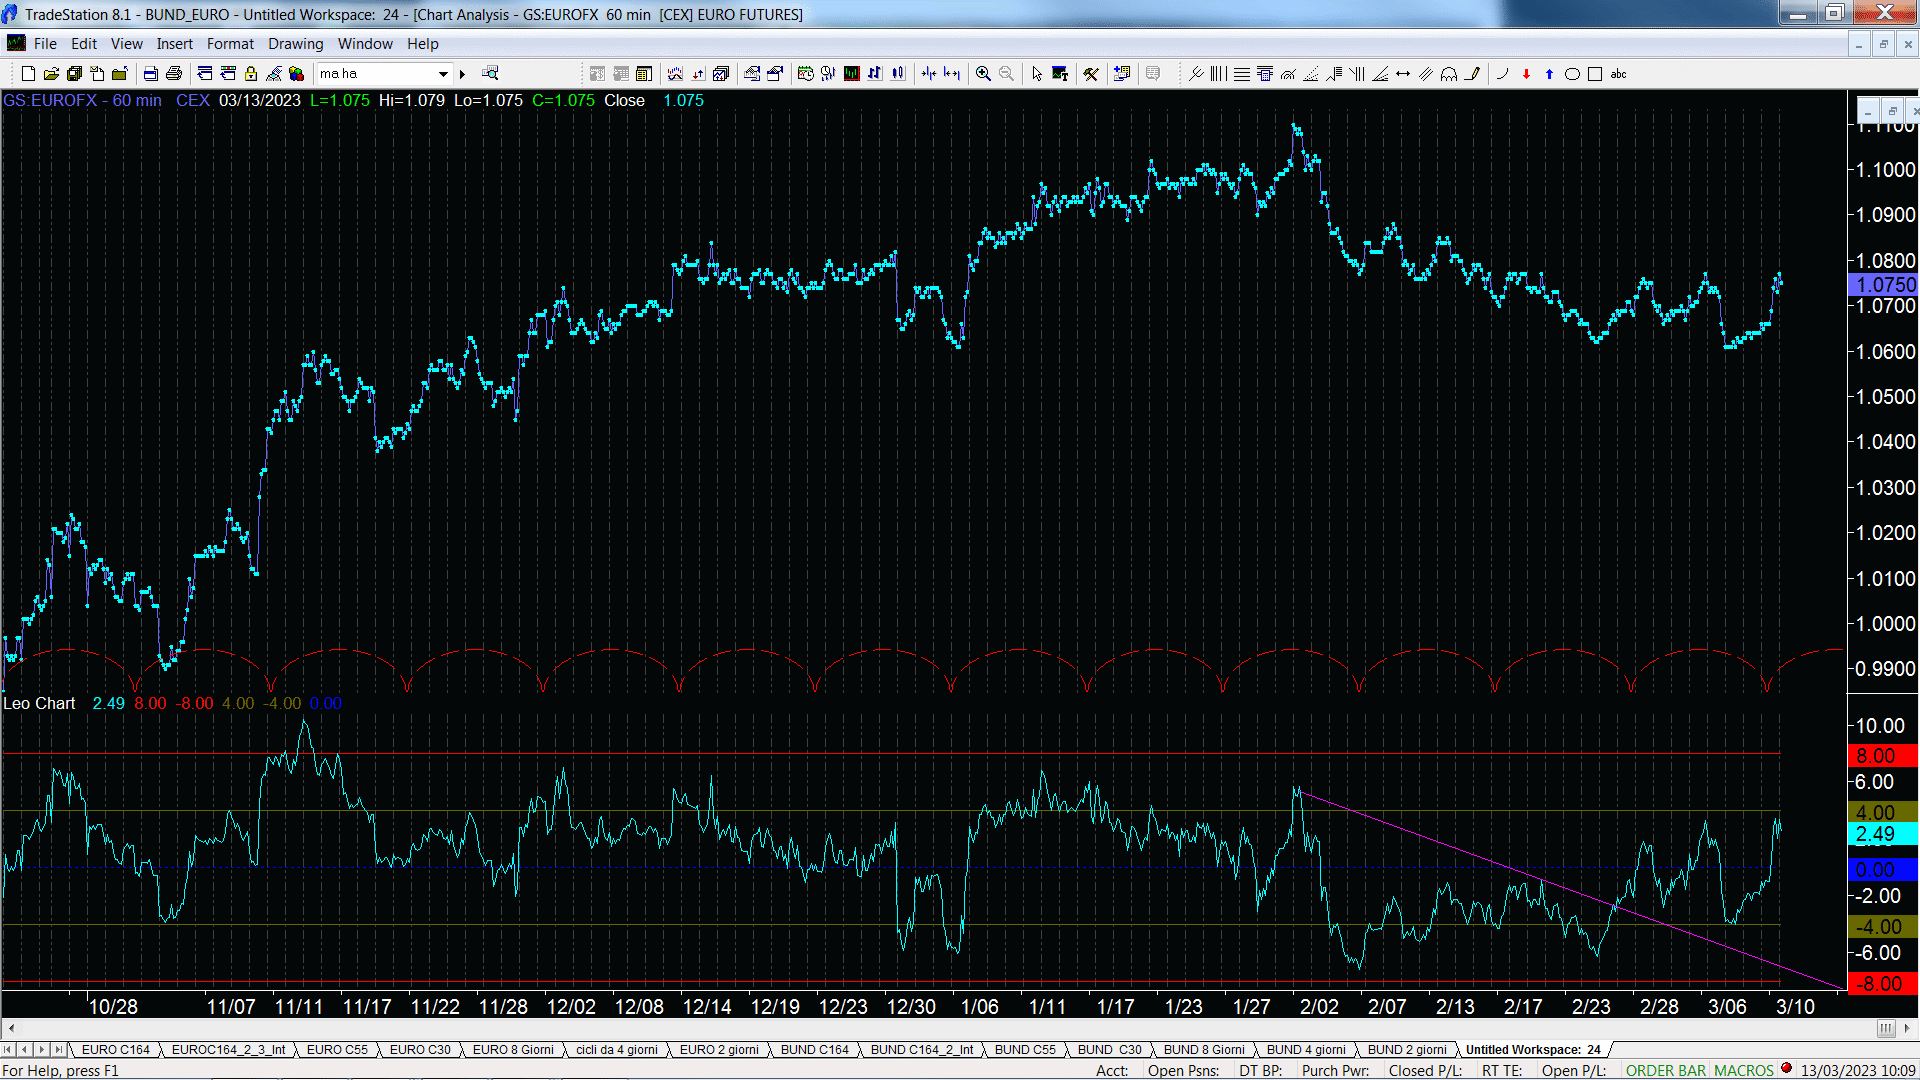The width and height of the screenshot is (1920, 1080).
Task: Select the abc text drawing tool
Action: 1619,74
